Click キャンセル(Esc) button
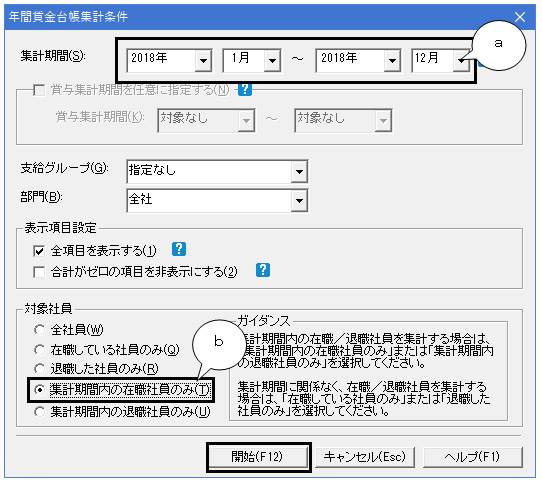Image resolution: width=542 pixels, height=483 pixels. pyautogui.click(x=365, y=457)
